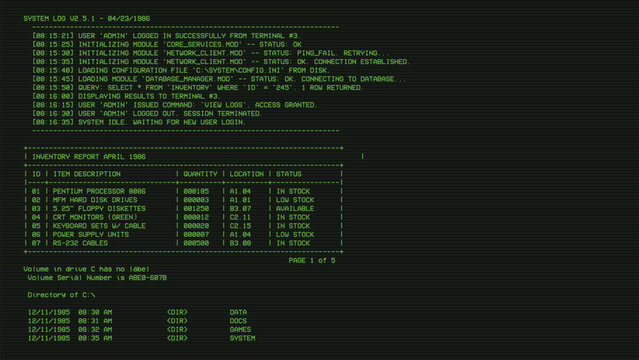Select the 'CORE_SERVICES.MOD' log line
Viewport: 639px width, 360px height.
(167, 44)
